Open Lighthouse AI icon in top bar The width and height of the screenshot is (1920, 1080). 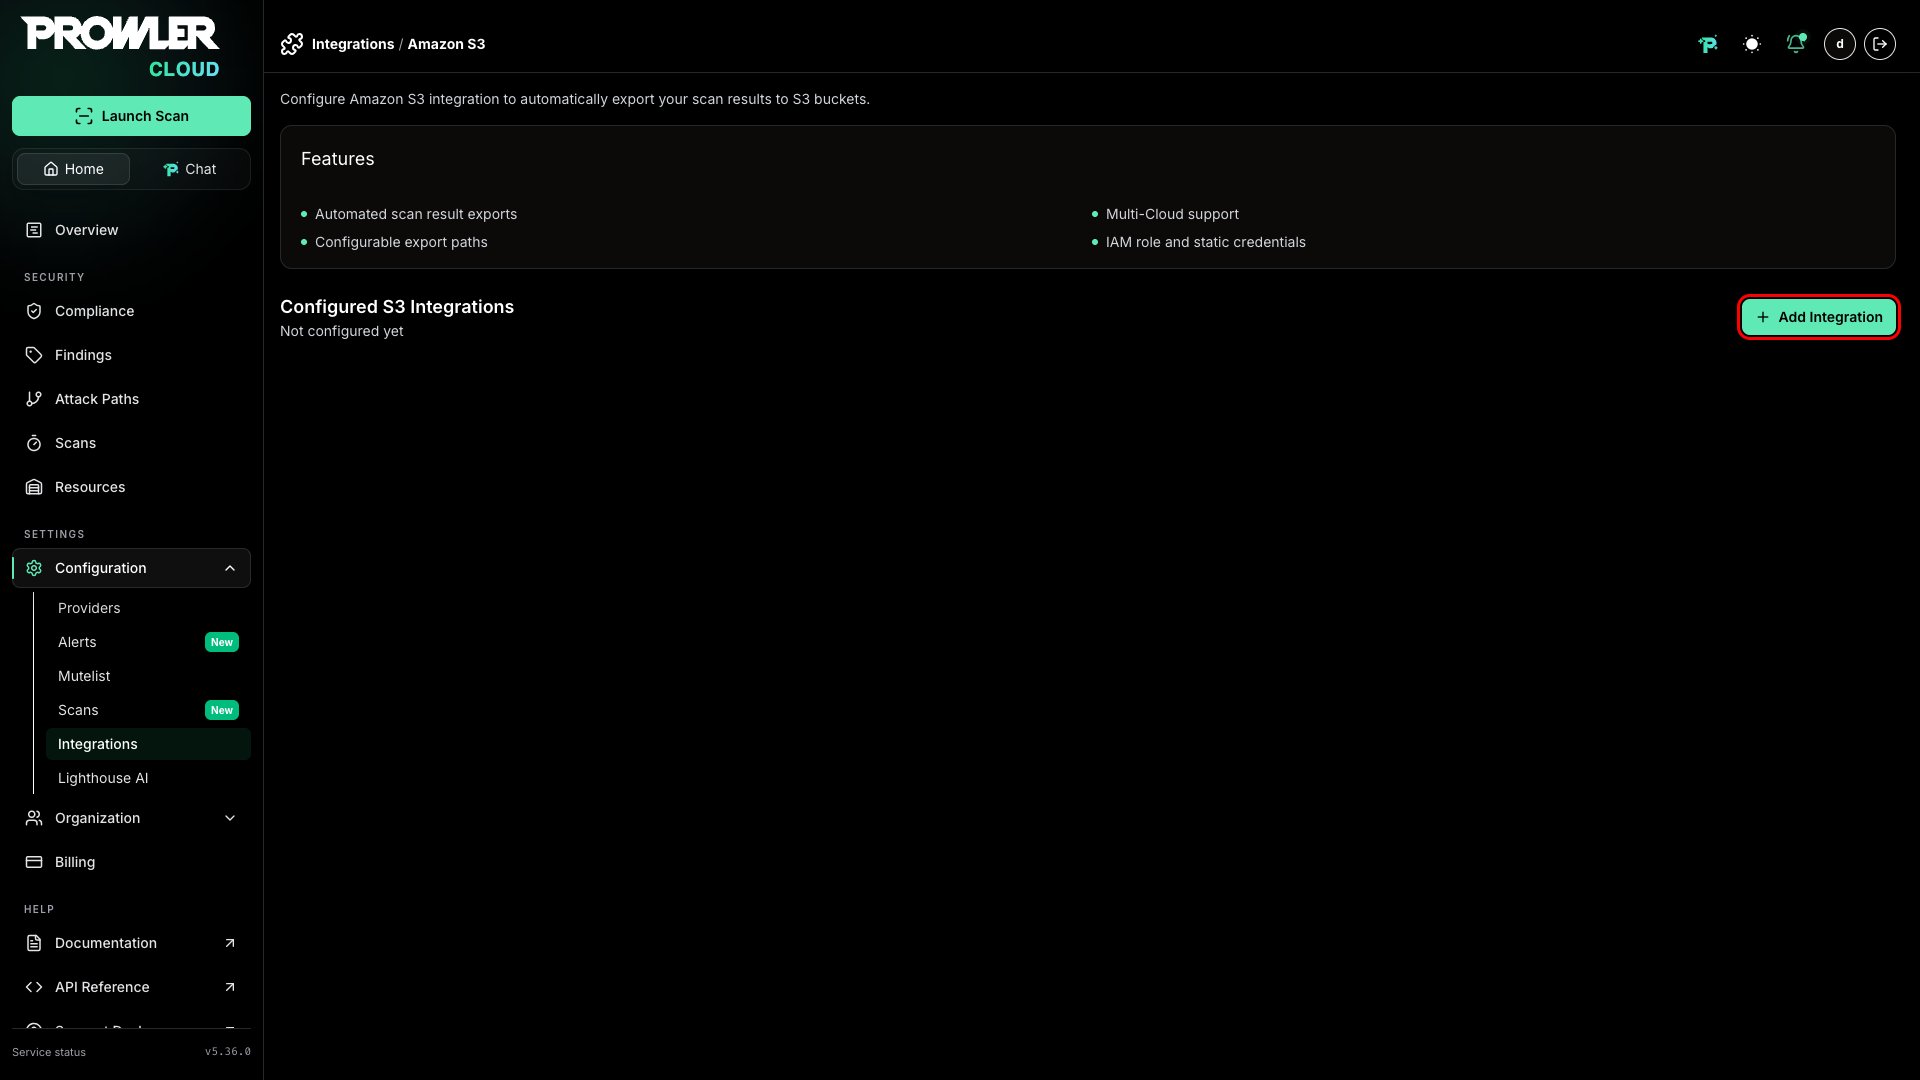pos(1708,44)
